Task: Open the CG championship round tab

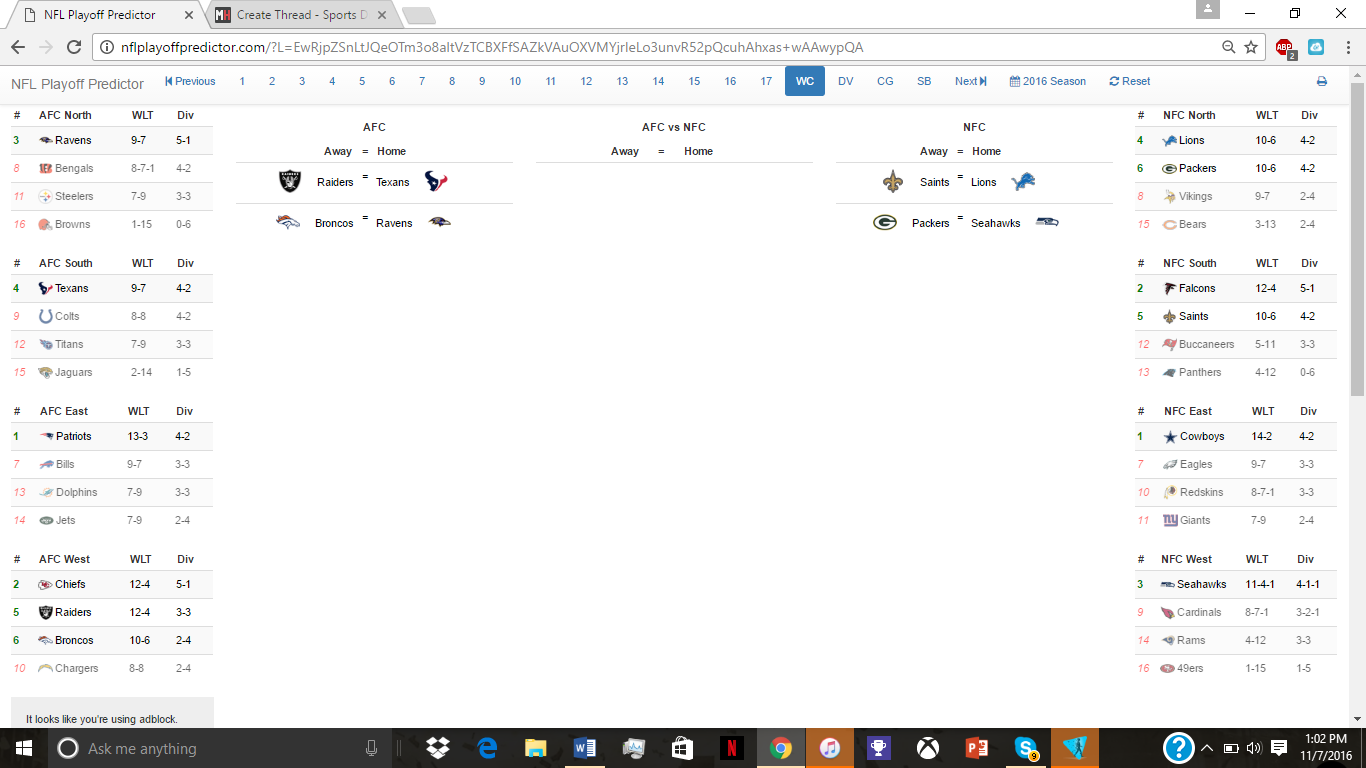Action: [885, 81]
